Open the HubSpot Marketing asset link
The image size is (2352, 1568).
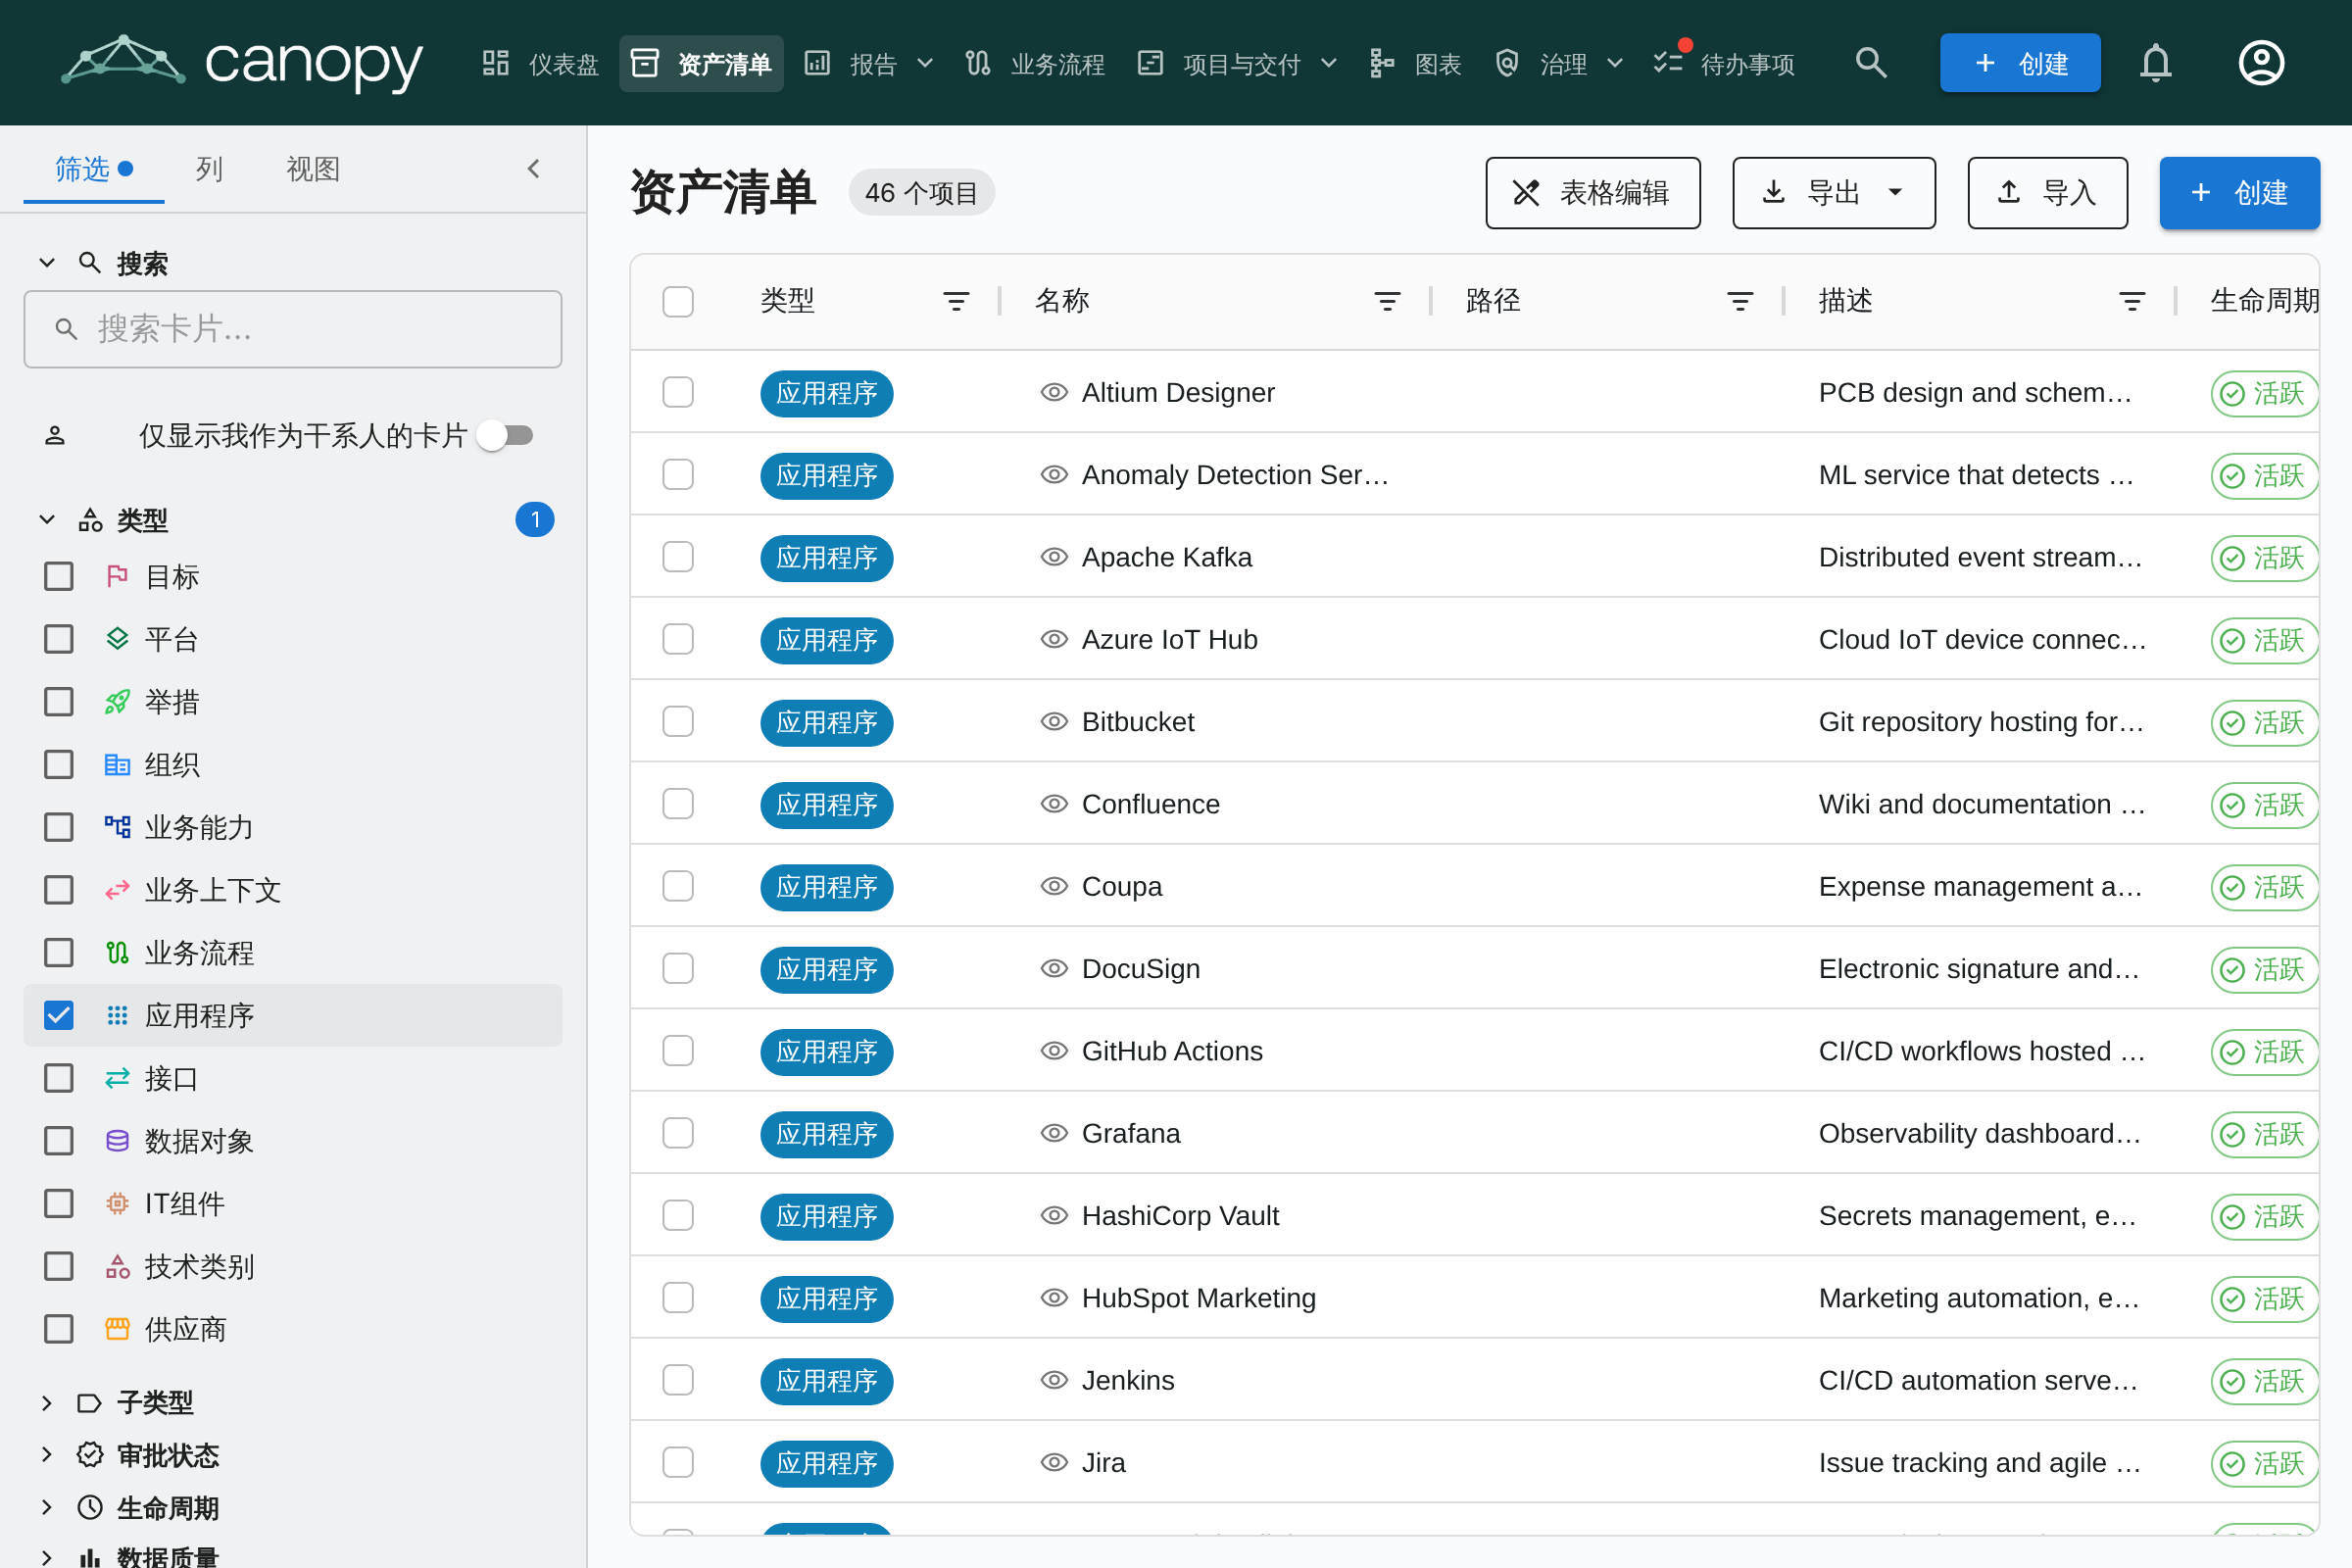(1199, 1298)
